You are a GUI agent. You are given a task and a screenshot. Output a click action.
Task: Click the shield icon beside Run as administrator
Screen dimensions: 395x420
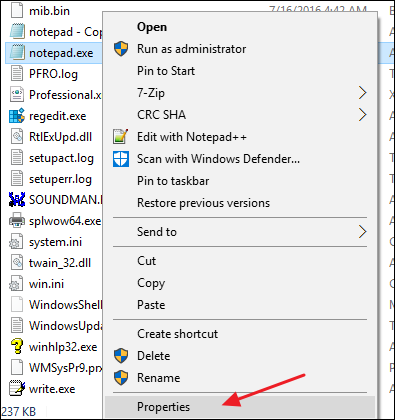121,49
